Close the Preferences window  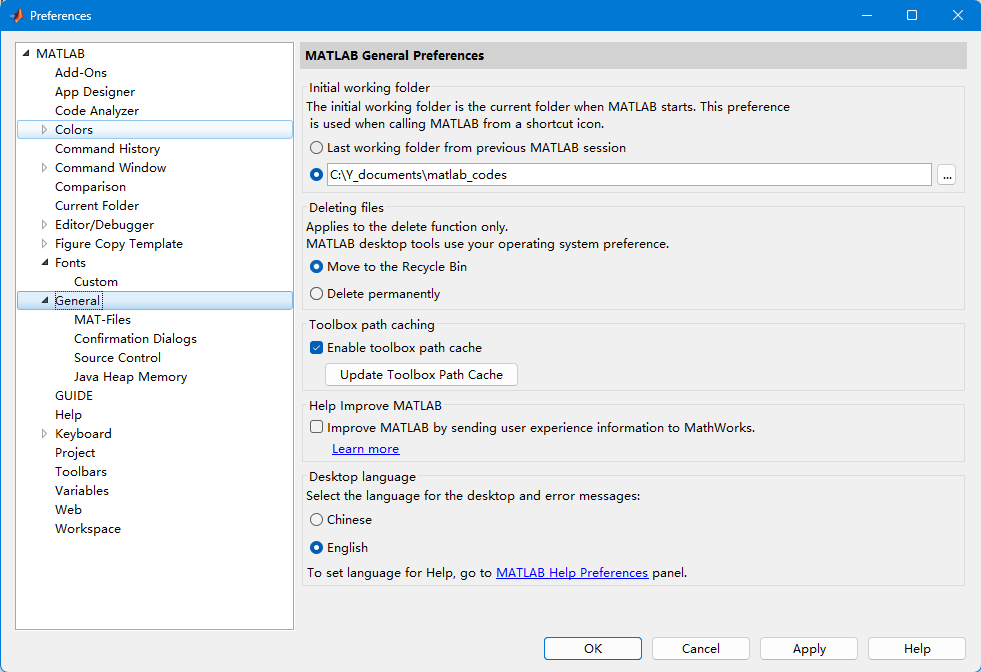pyautogui.click(x=958, y=15)
